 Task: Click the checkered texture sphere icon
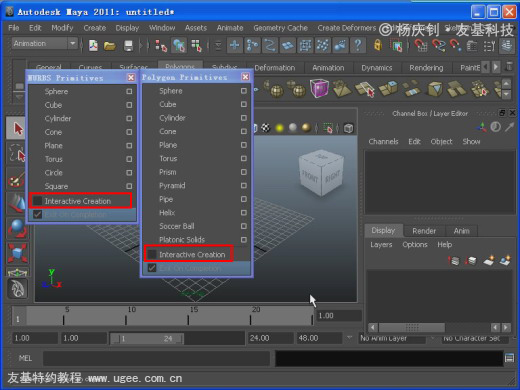(266, 128)
